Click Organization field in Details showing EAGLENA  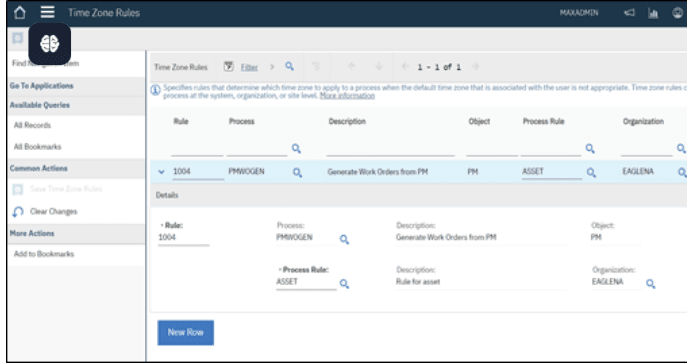point(617,282)
